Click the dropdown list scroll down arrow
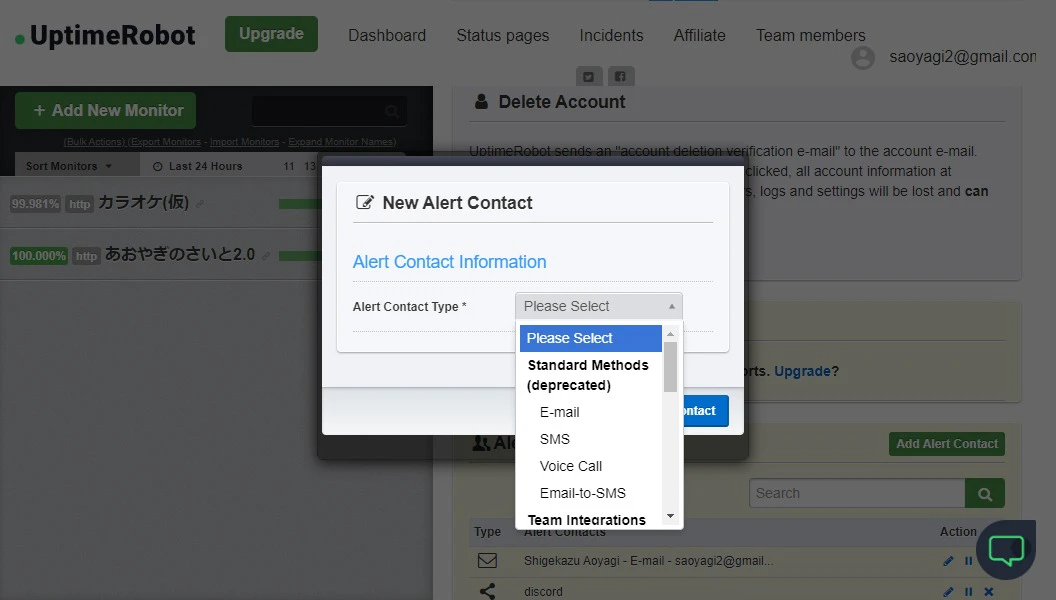Viewport: 1056px width, 600px height. 670,516
